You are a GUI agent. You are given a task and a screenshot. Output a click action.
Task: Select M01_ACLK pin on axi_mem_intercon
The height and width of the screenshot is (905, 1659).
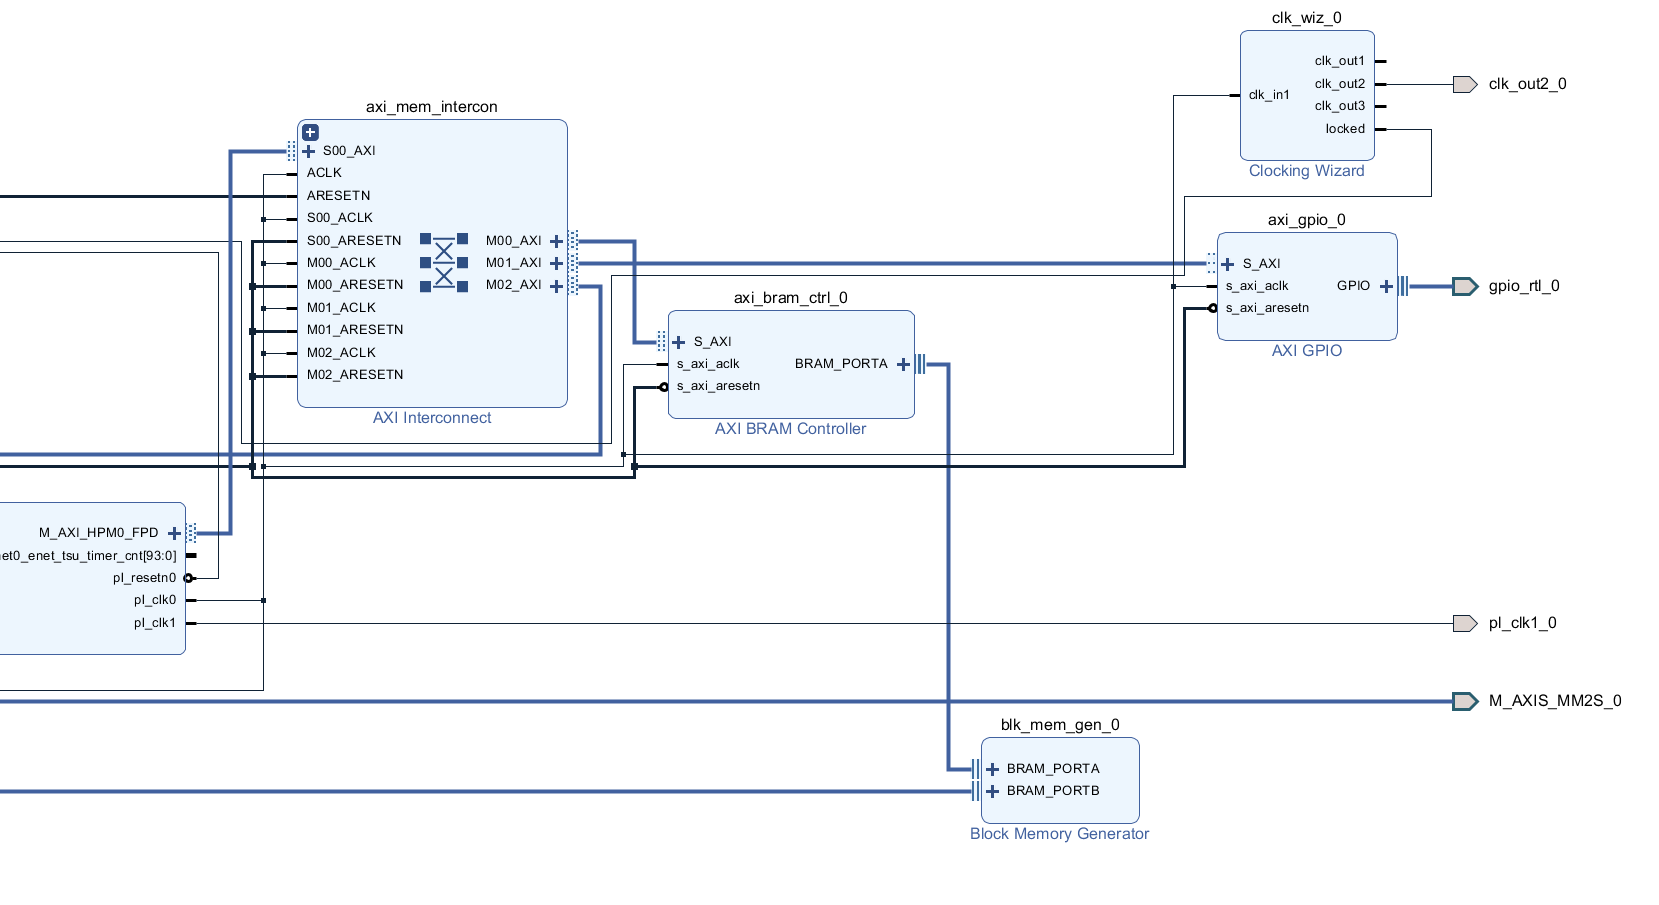pos(341,308)
